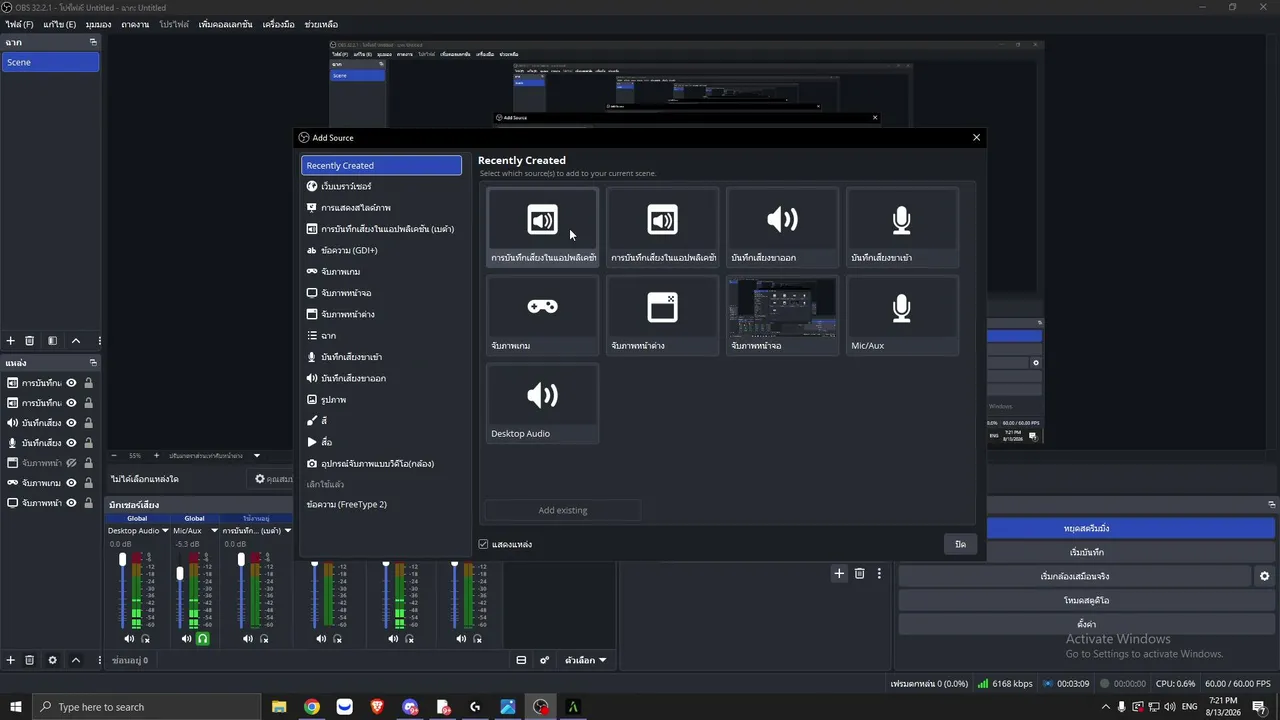Hide the จับภาพเกม source using its eye icon
Image resolution: width=1280 pixels, height=720 pixels.
coord(71,483)
